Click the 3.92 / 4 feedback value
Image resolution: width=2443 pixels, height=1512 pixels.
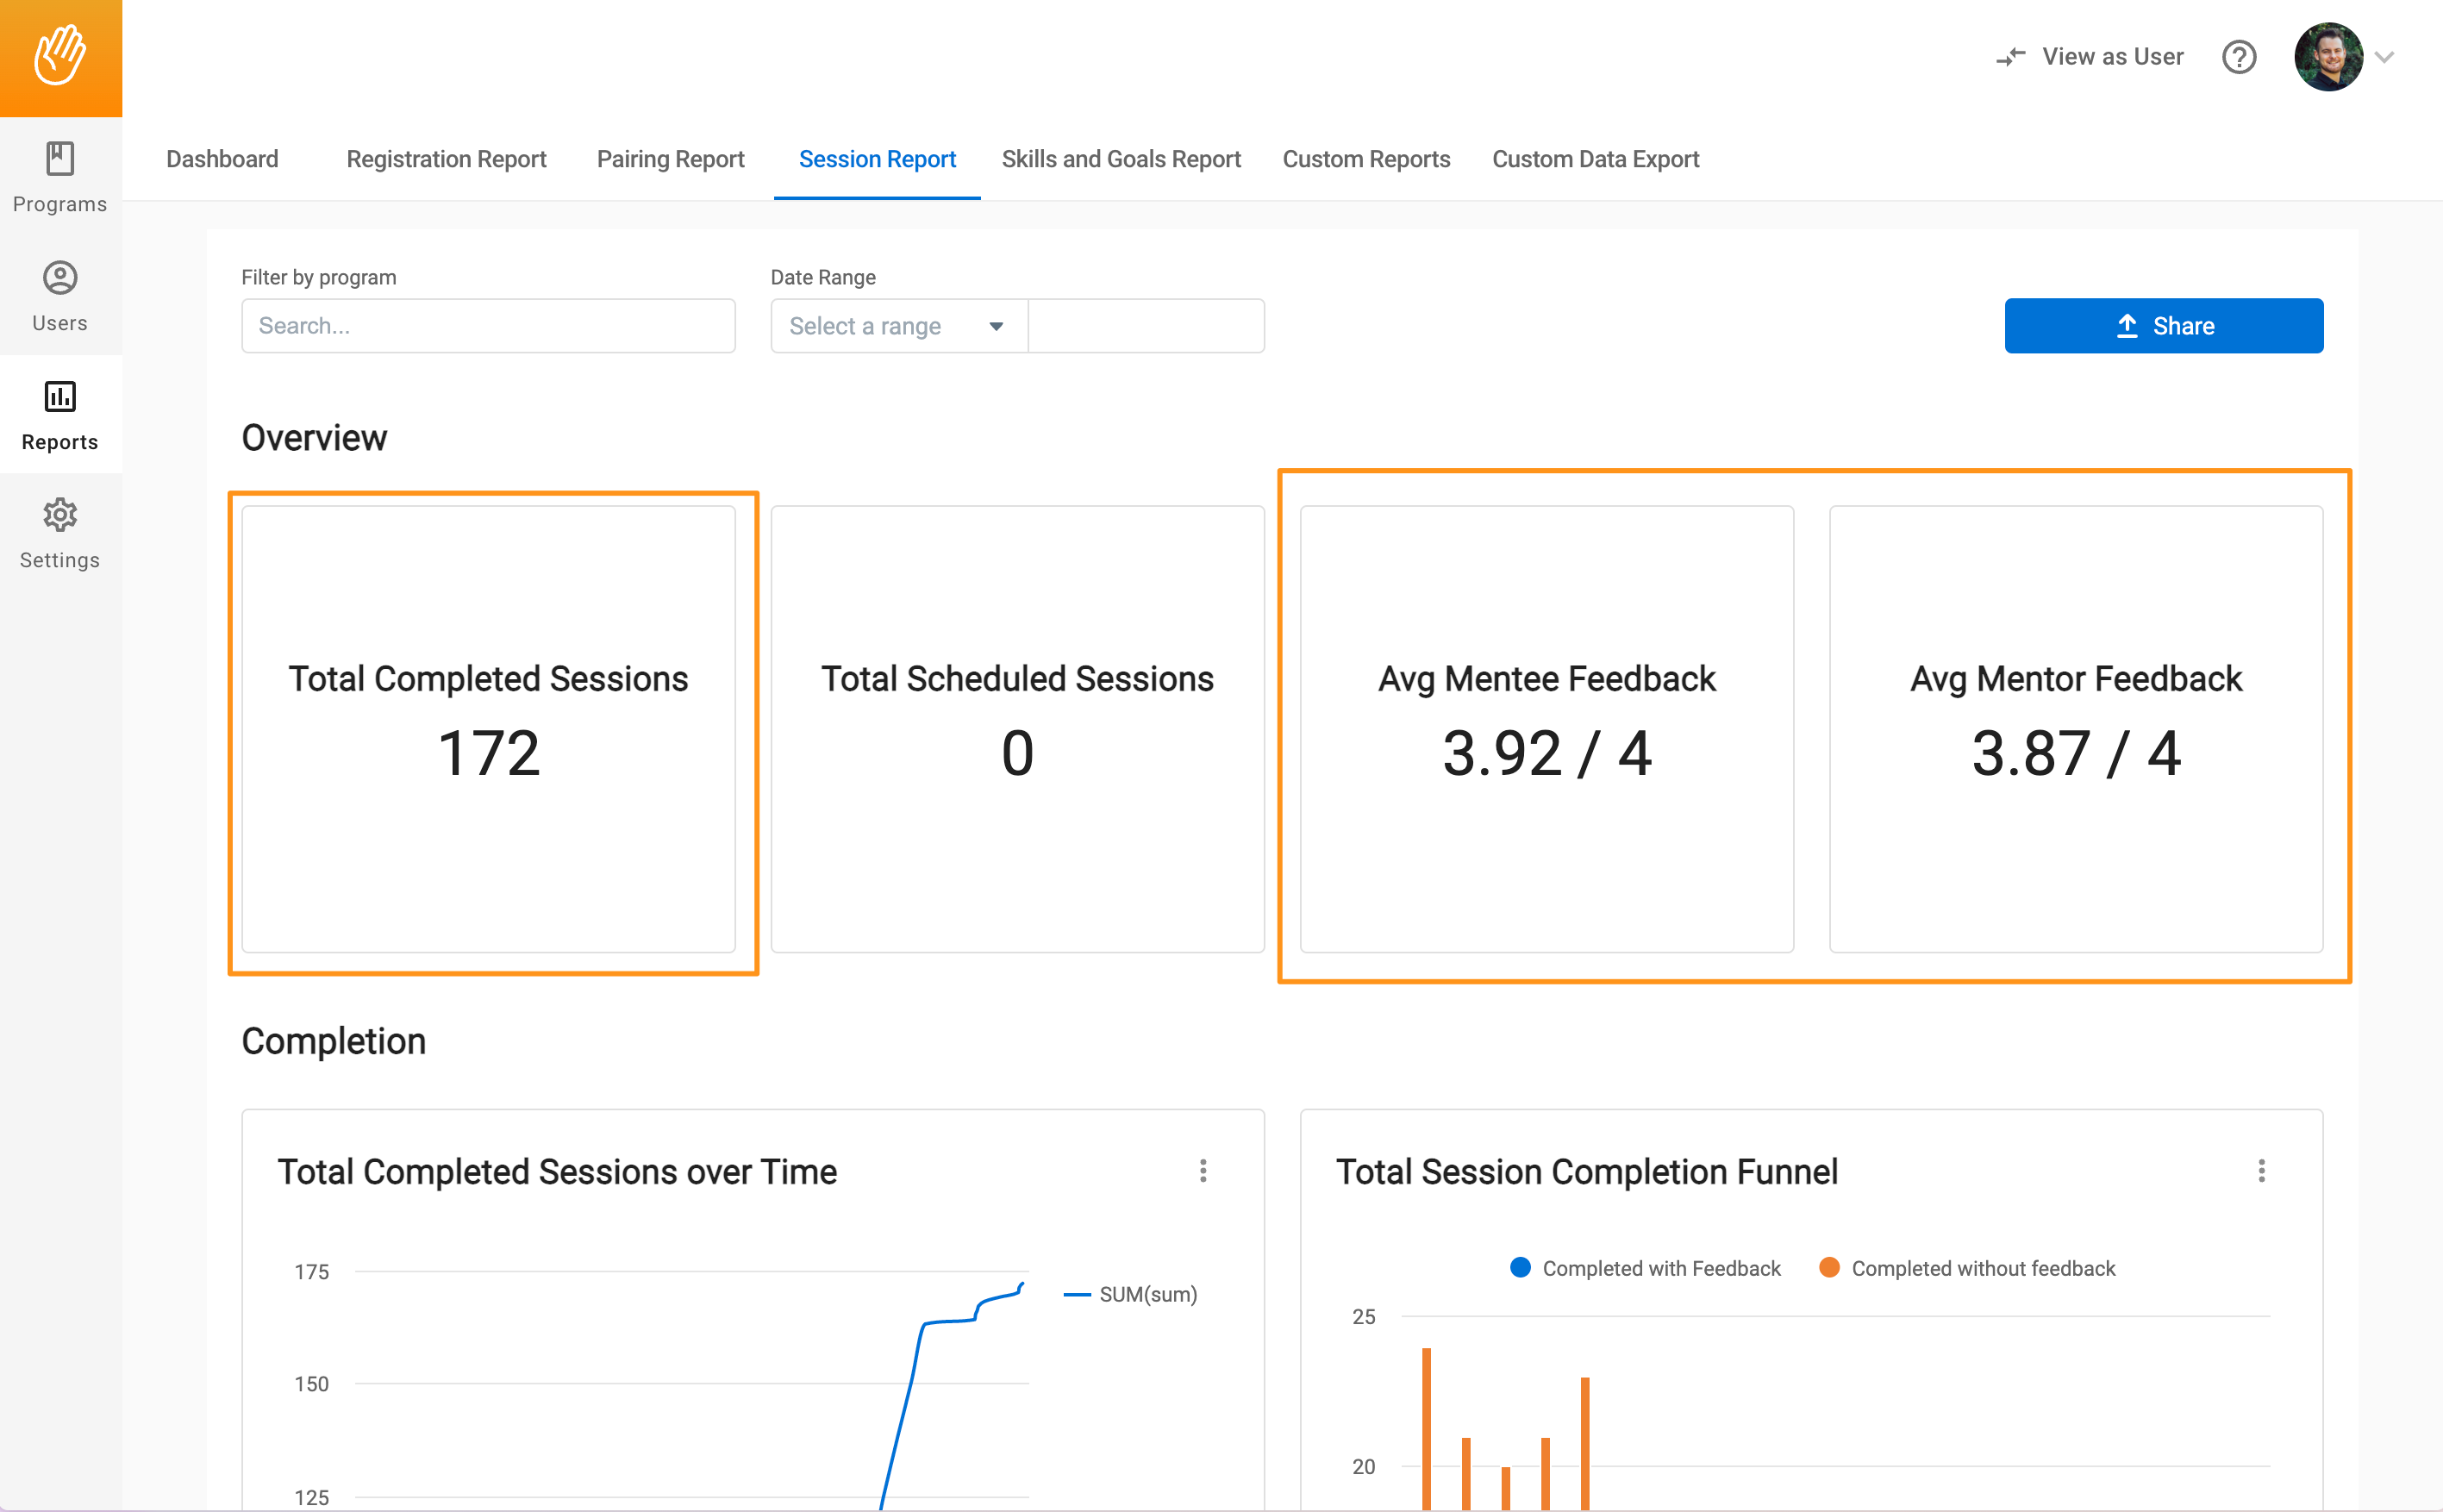point(1546,753)
